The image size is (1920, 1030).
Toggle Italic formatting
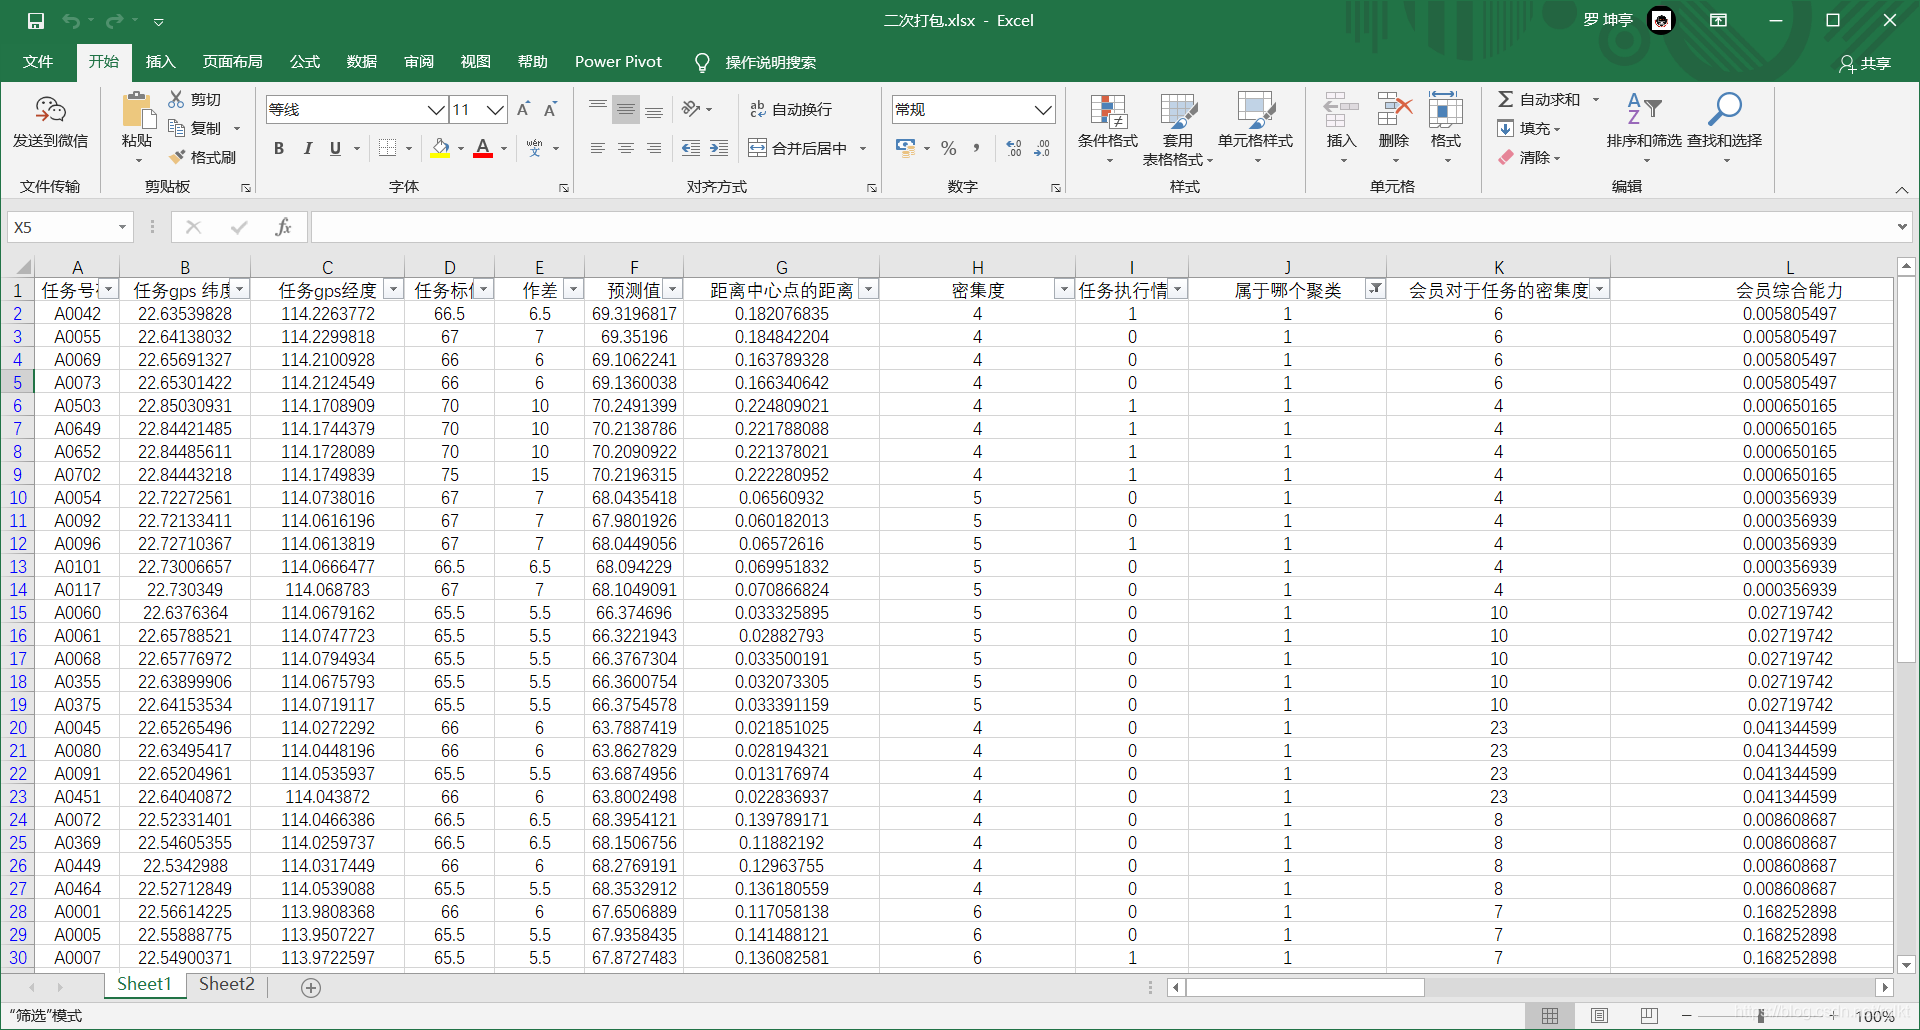click(308, 148)
